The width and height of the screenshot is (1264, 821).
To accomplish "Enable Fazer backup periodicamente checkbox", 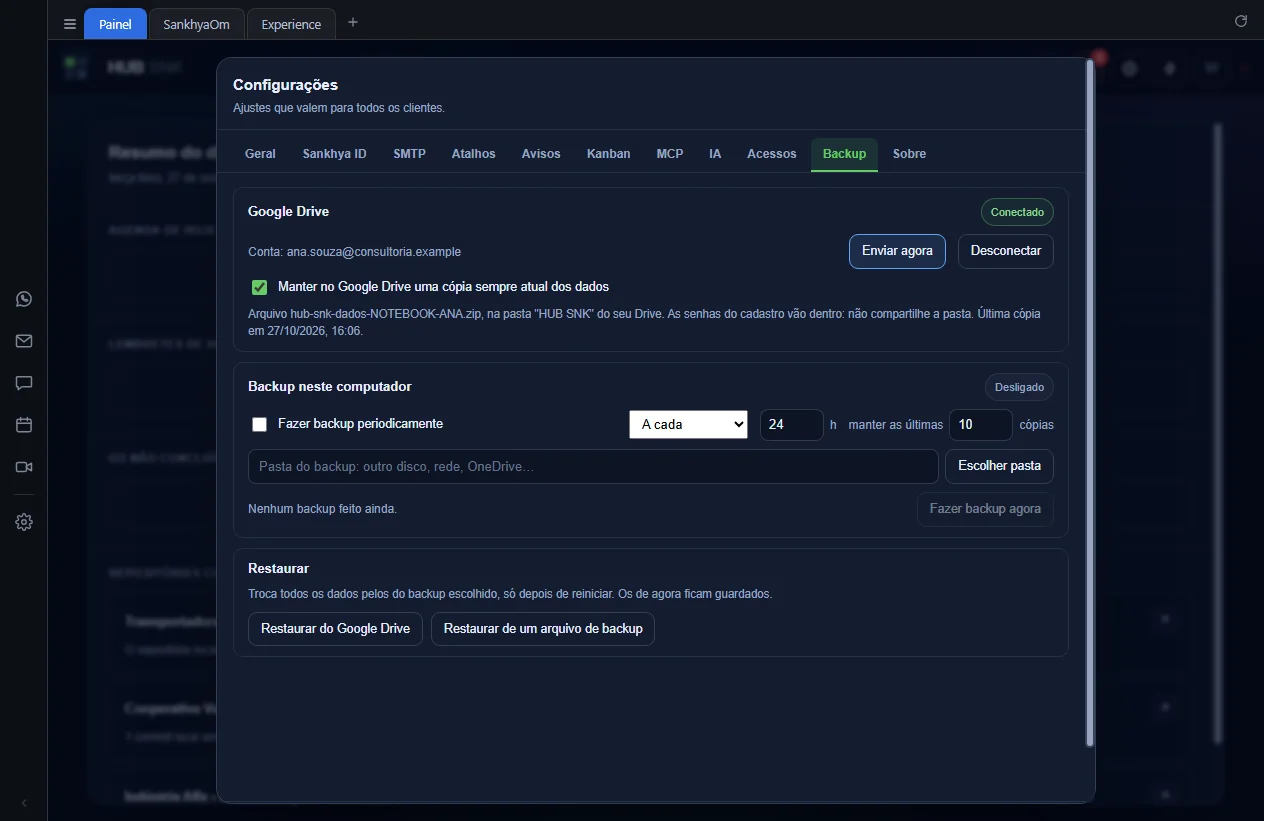I will pos(260,424).
